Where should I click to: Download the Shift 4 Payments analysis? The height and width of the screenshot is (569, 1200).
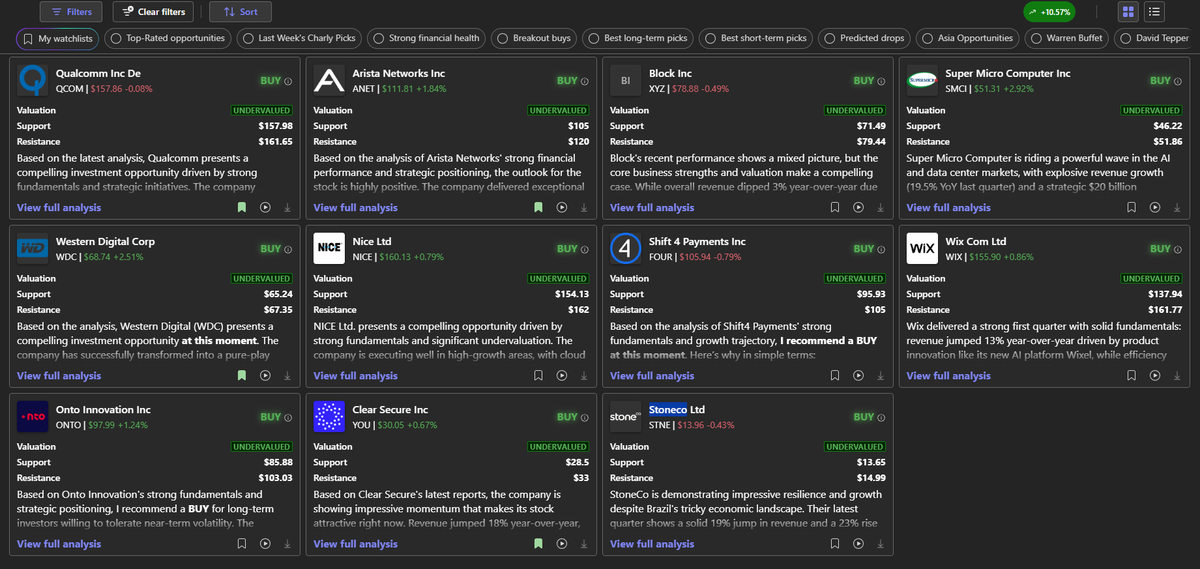[x=880, y=376]
